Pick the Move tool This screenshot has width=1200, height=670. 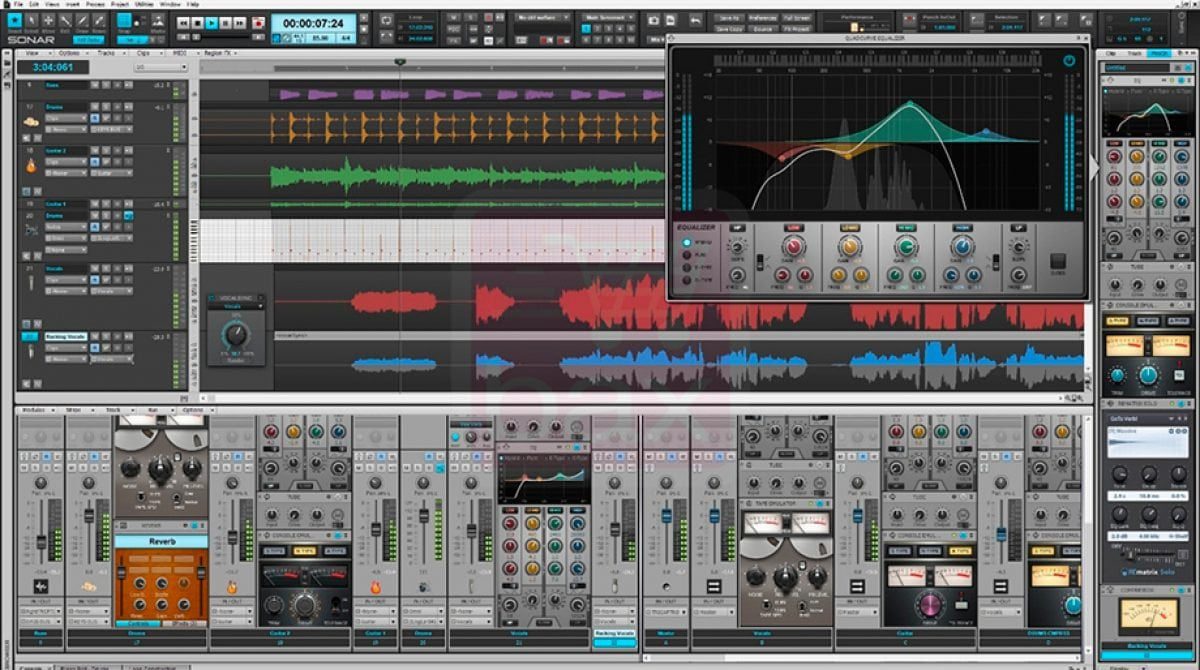[x=49, y=20]
